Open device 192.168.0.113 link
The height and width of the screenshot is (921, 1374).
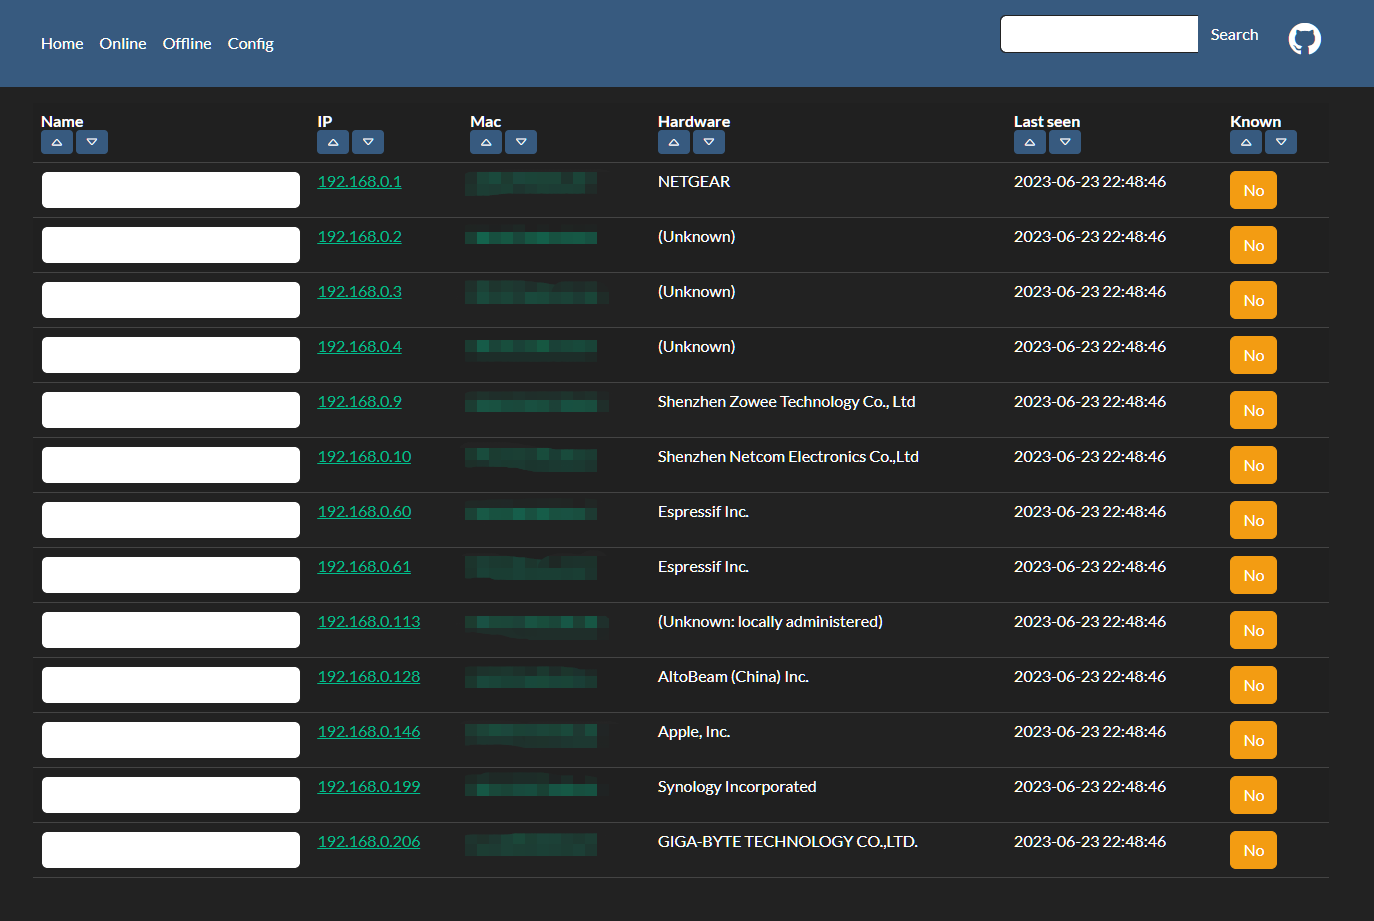pos(368,622)
